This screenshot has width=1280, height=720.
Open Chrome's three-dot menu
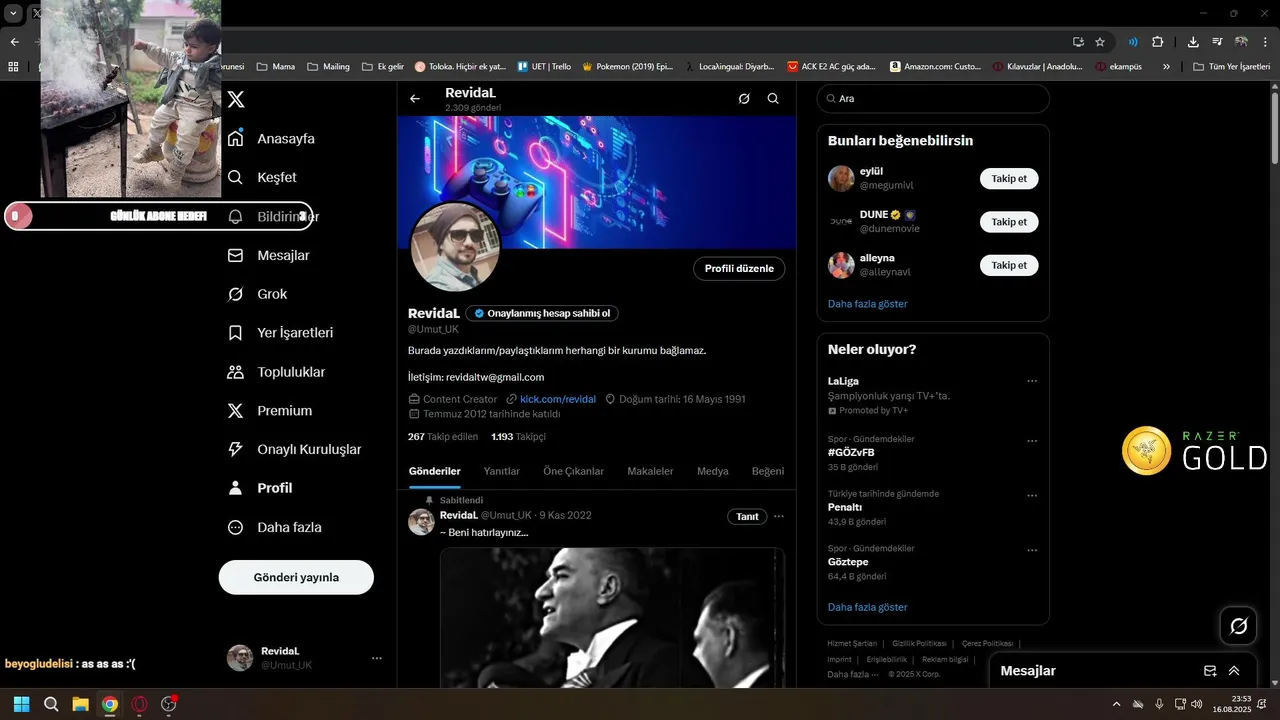pos(1267,42)
